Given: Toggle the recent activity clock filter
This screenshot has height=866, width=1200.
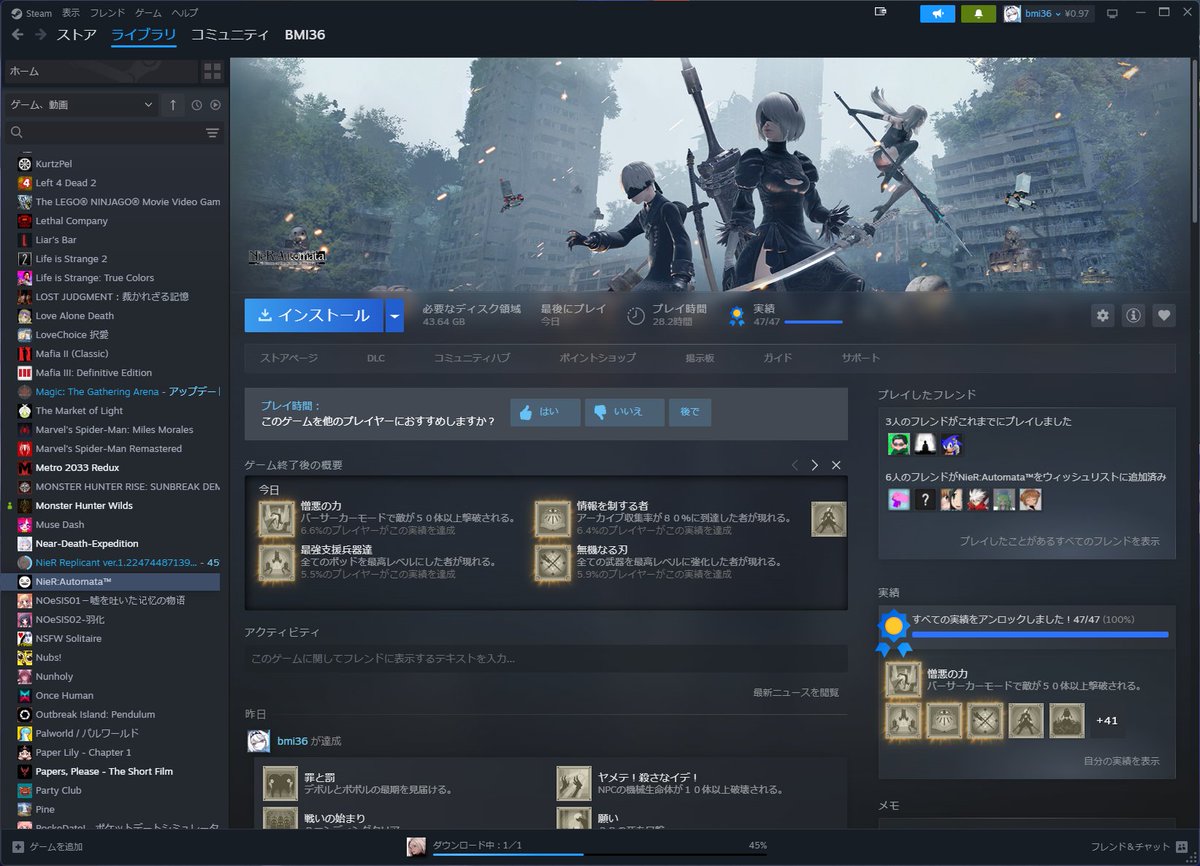Looking at the screenshot, I should click(x=197, y=105).
